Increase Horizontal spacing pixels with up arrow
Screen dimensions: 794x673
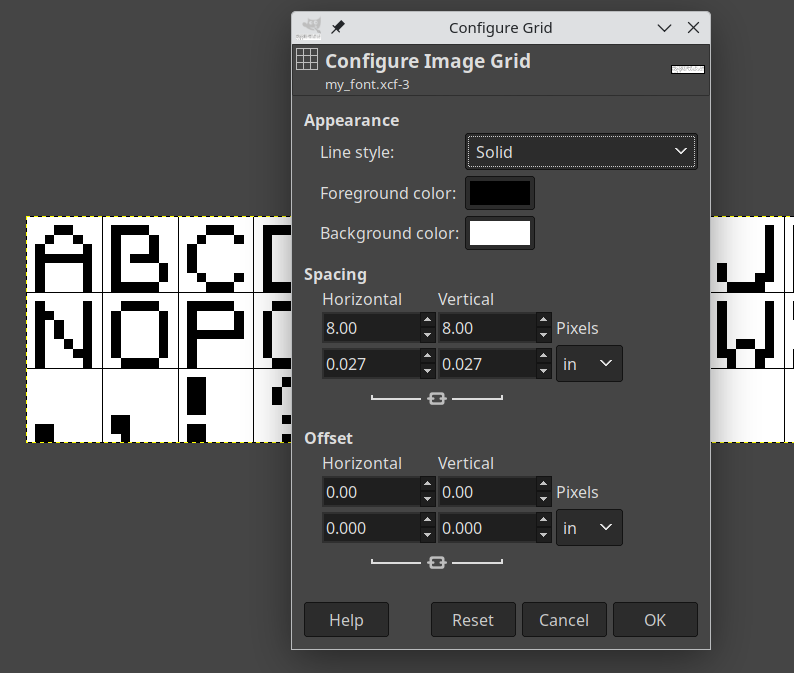pos(428,321)
